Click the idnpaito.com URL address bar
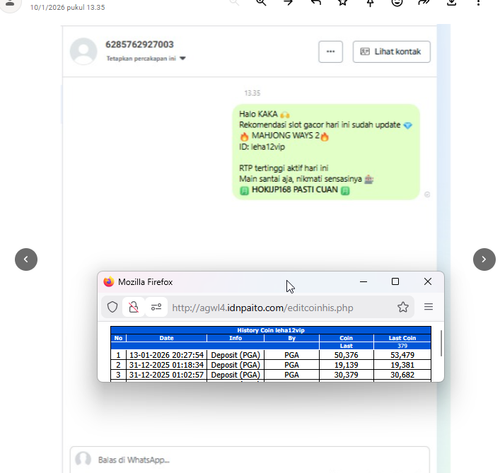 point(263,307)
